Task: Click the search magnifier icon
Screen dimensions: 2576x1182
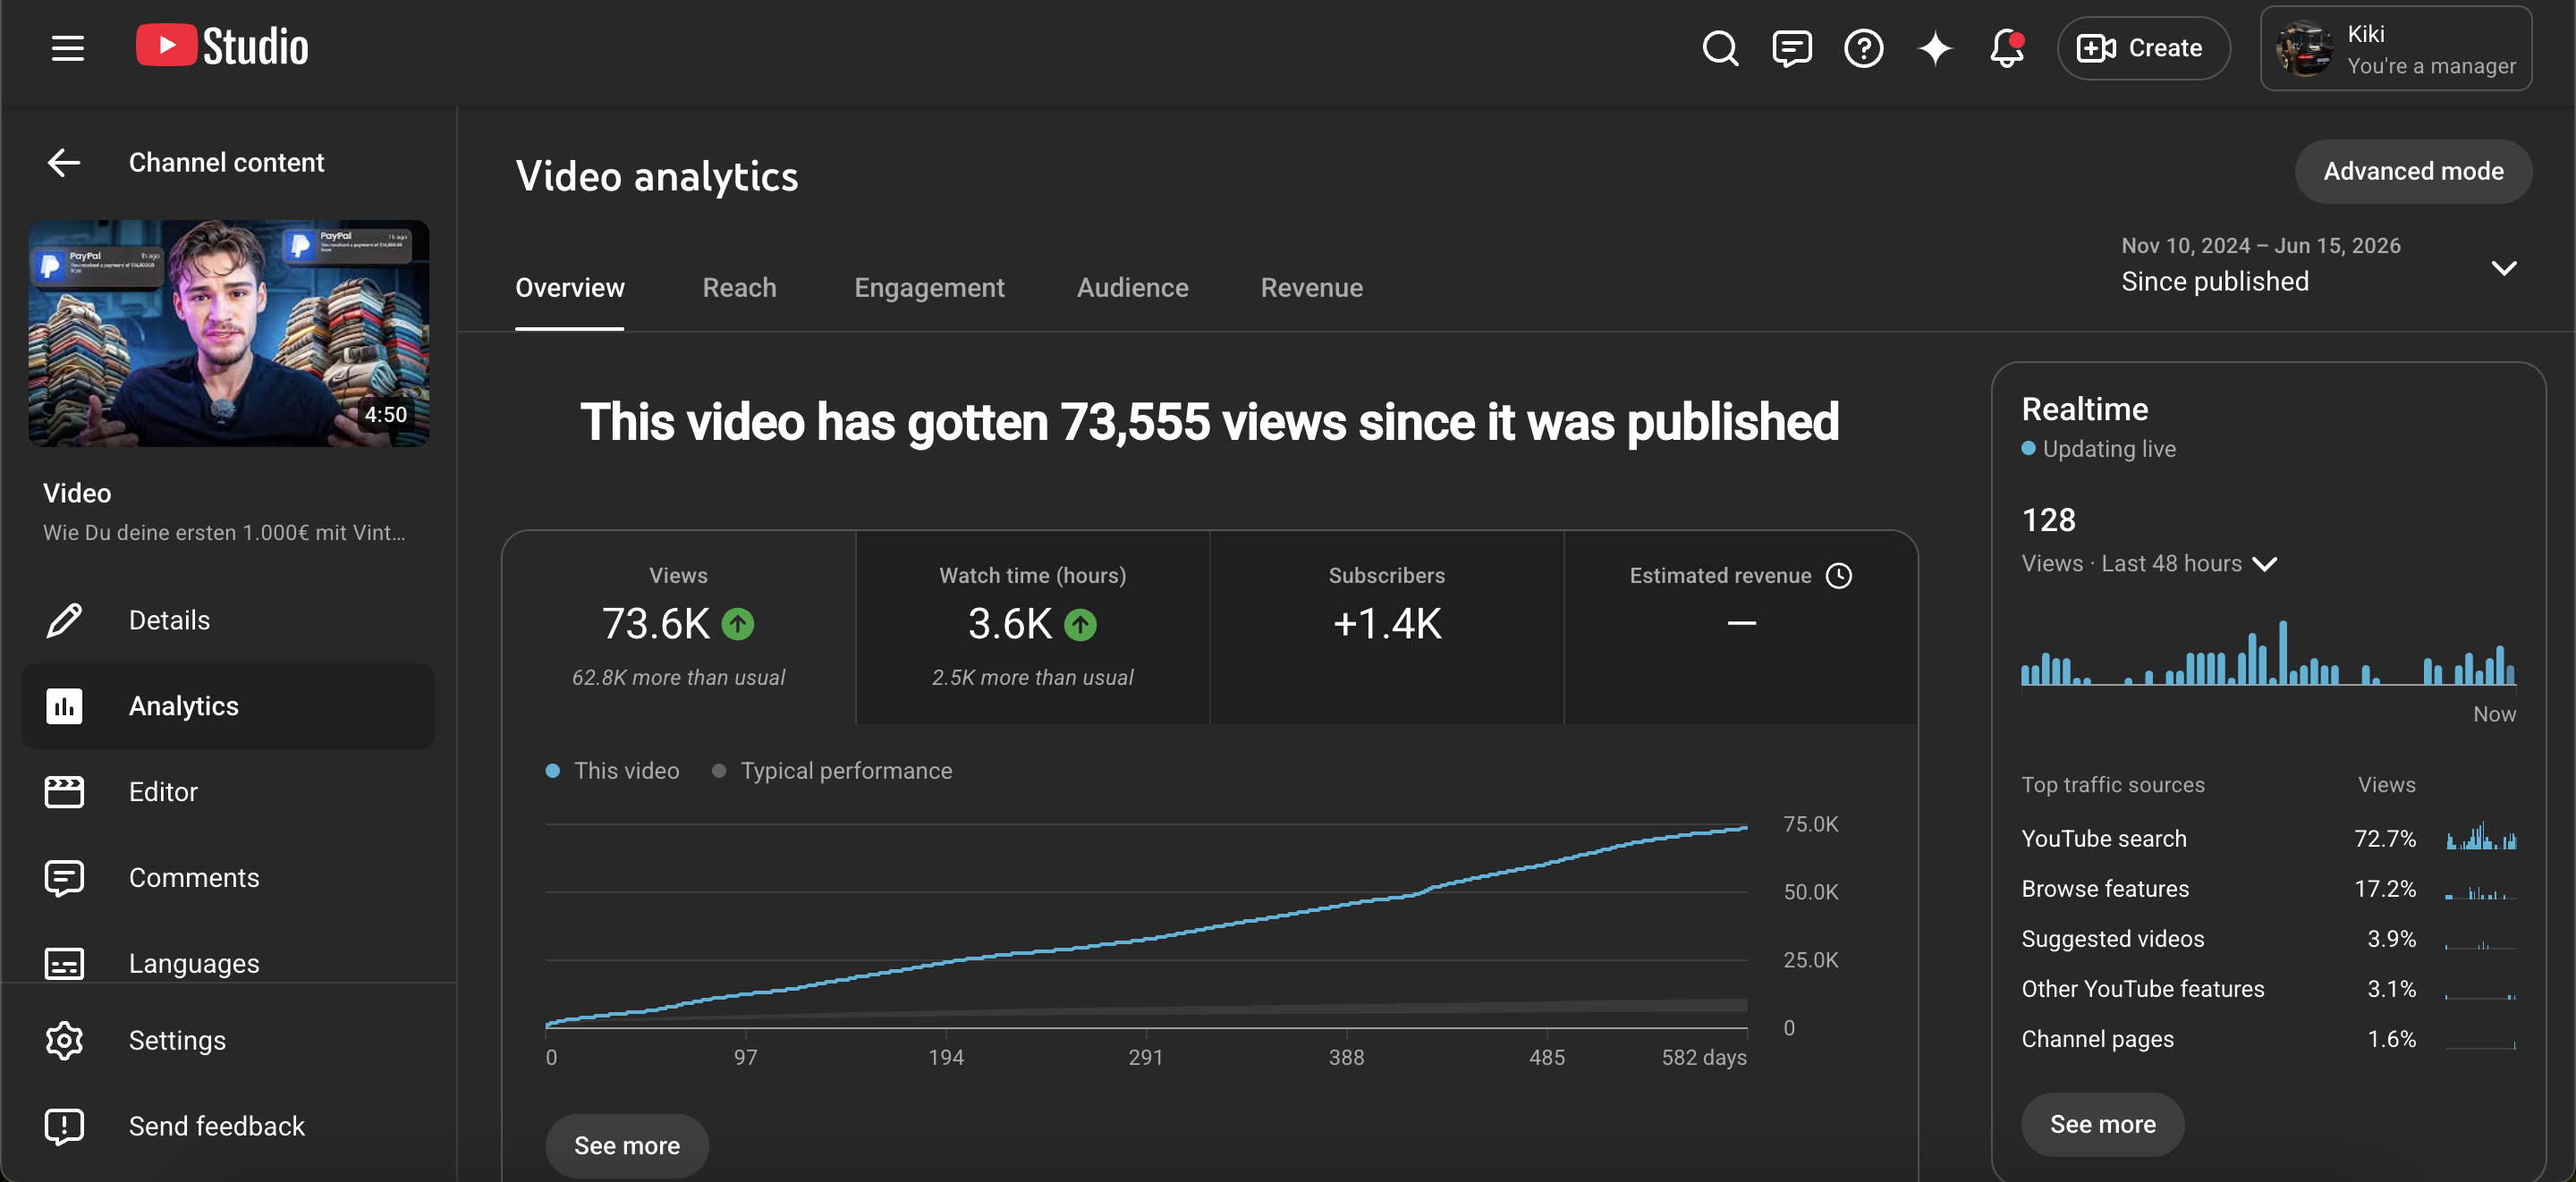Action: pyautogui.click(x=1720, y=47)
